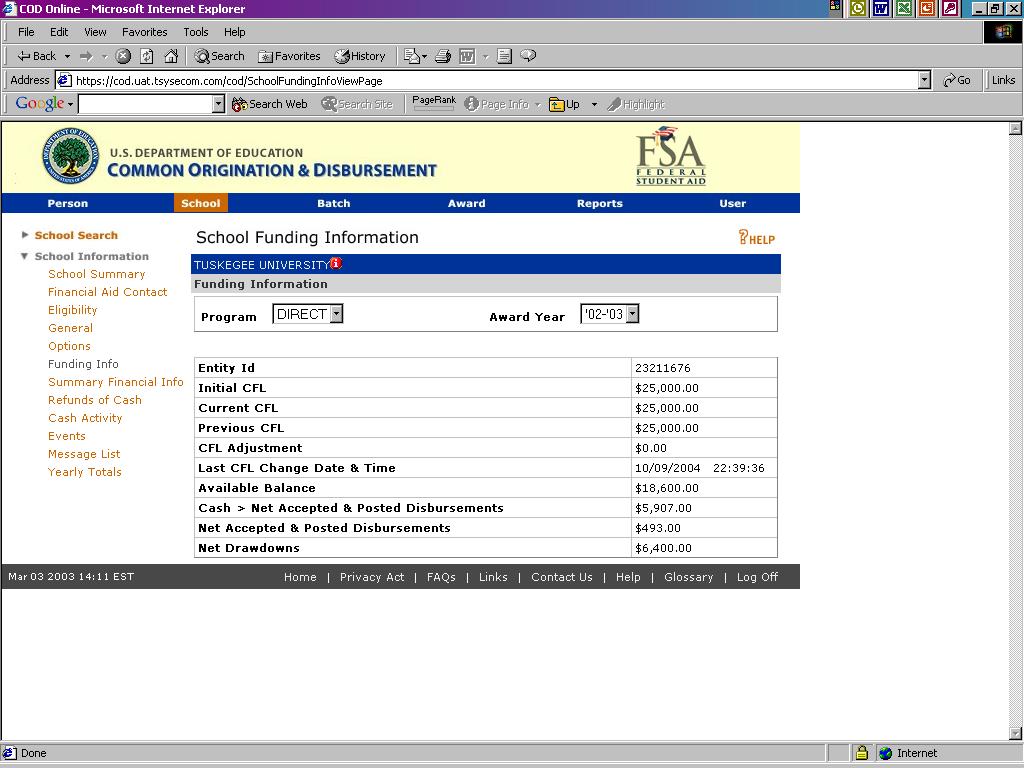The image size is (1024, 768).
Task: Go to Home via house icon
Action: pos(171,56)
